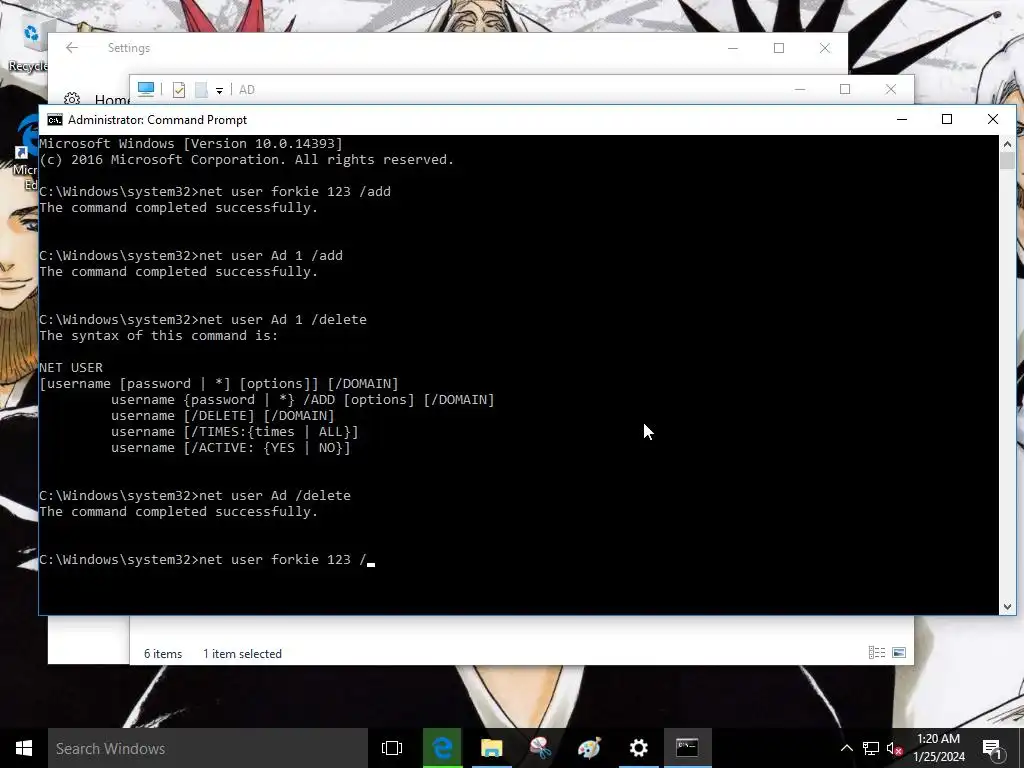Click the Settings window title text

pyautogui.click(x=129, y=48)
